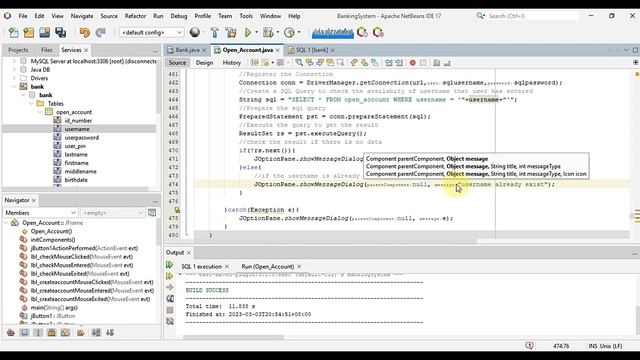Toggle Sort by Name in Navigator toolbar
The image size is (640, 360).
pyautogui.click(x=96, y=333)
